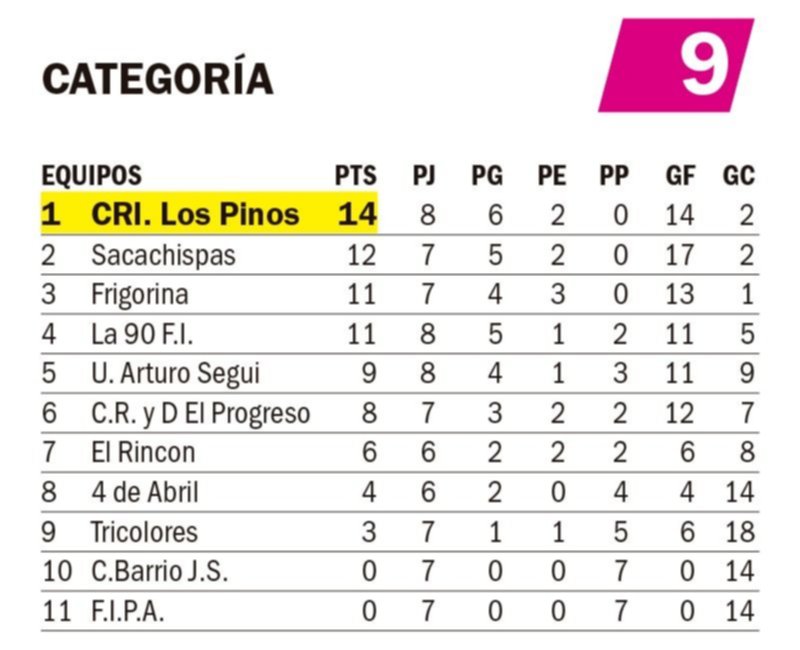Viewport: 800px width, 650px height.
Task: Click the 4 de Abril team name
Action: [x=145, y=492]
